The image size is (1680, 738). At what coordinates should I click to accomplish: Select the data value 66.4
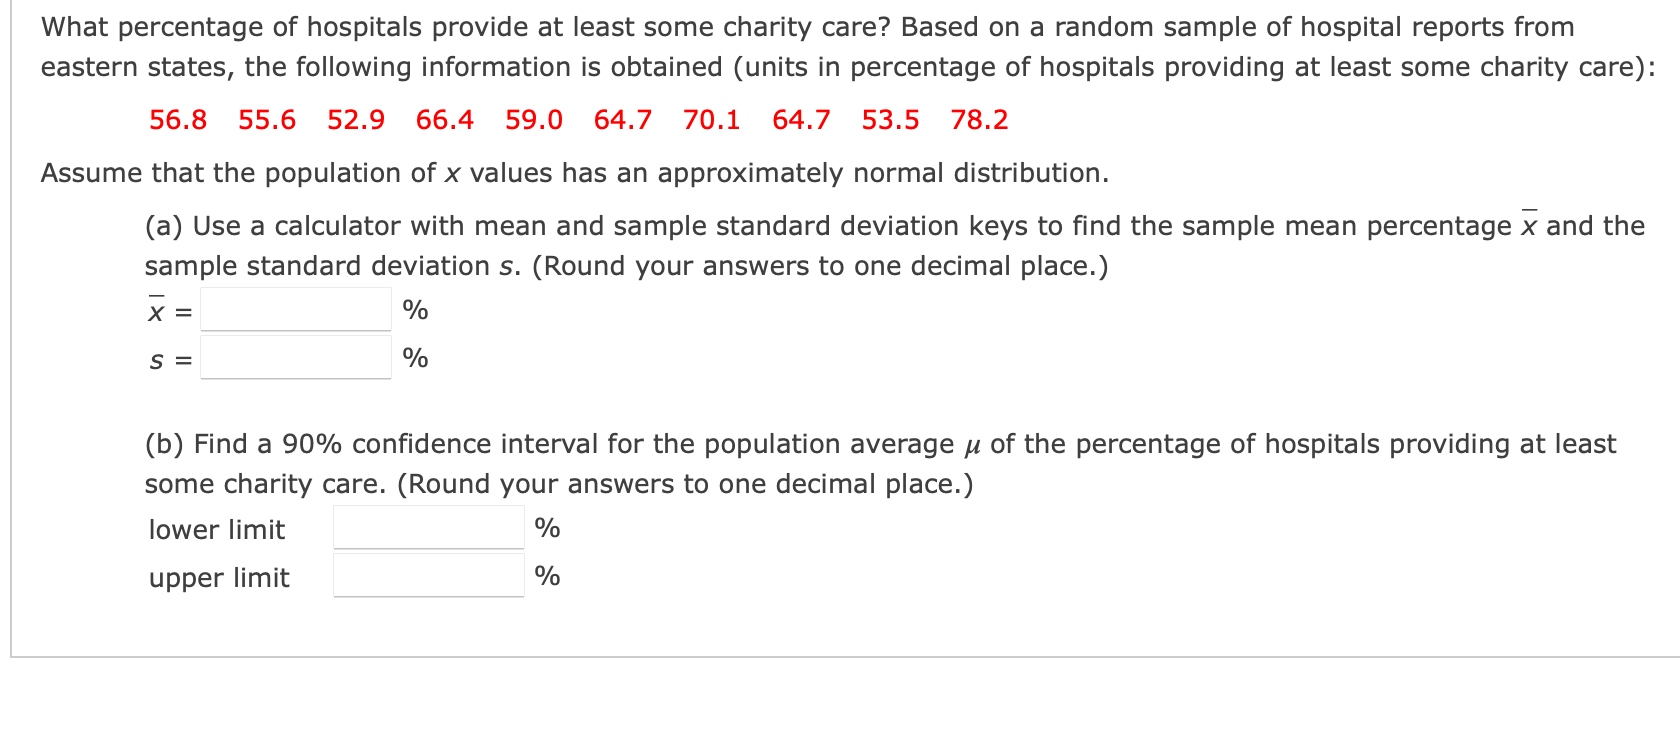point(446,119)
